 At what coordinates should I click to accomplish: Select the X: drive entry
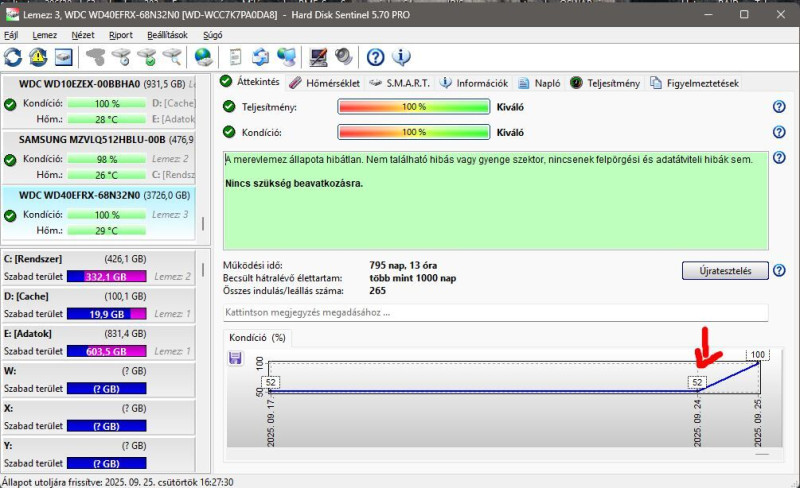tap(99, 417)
